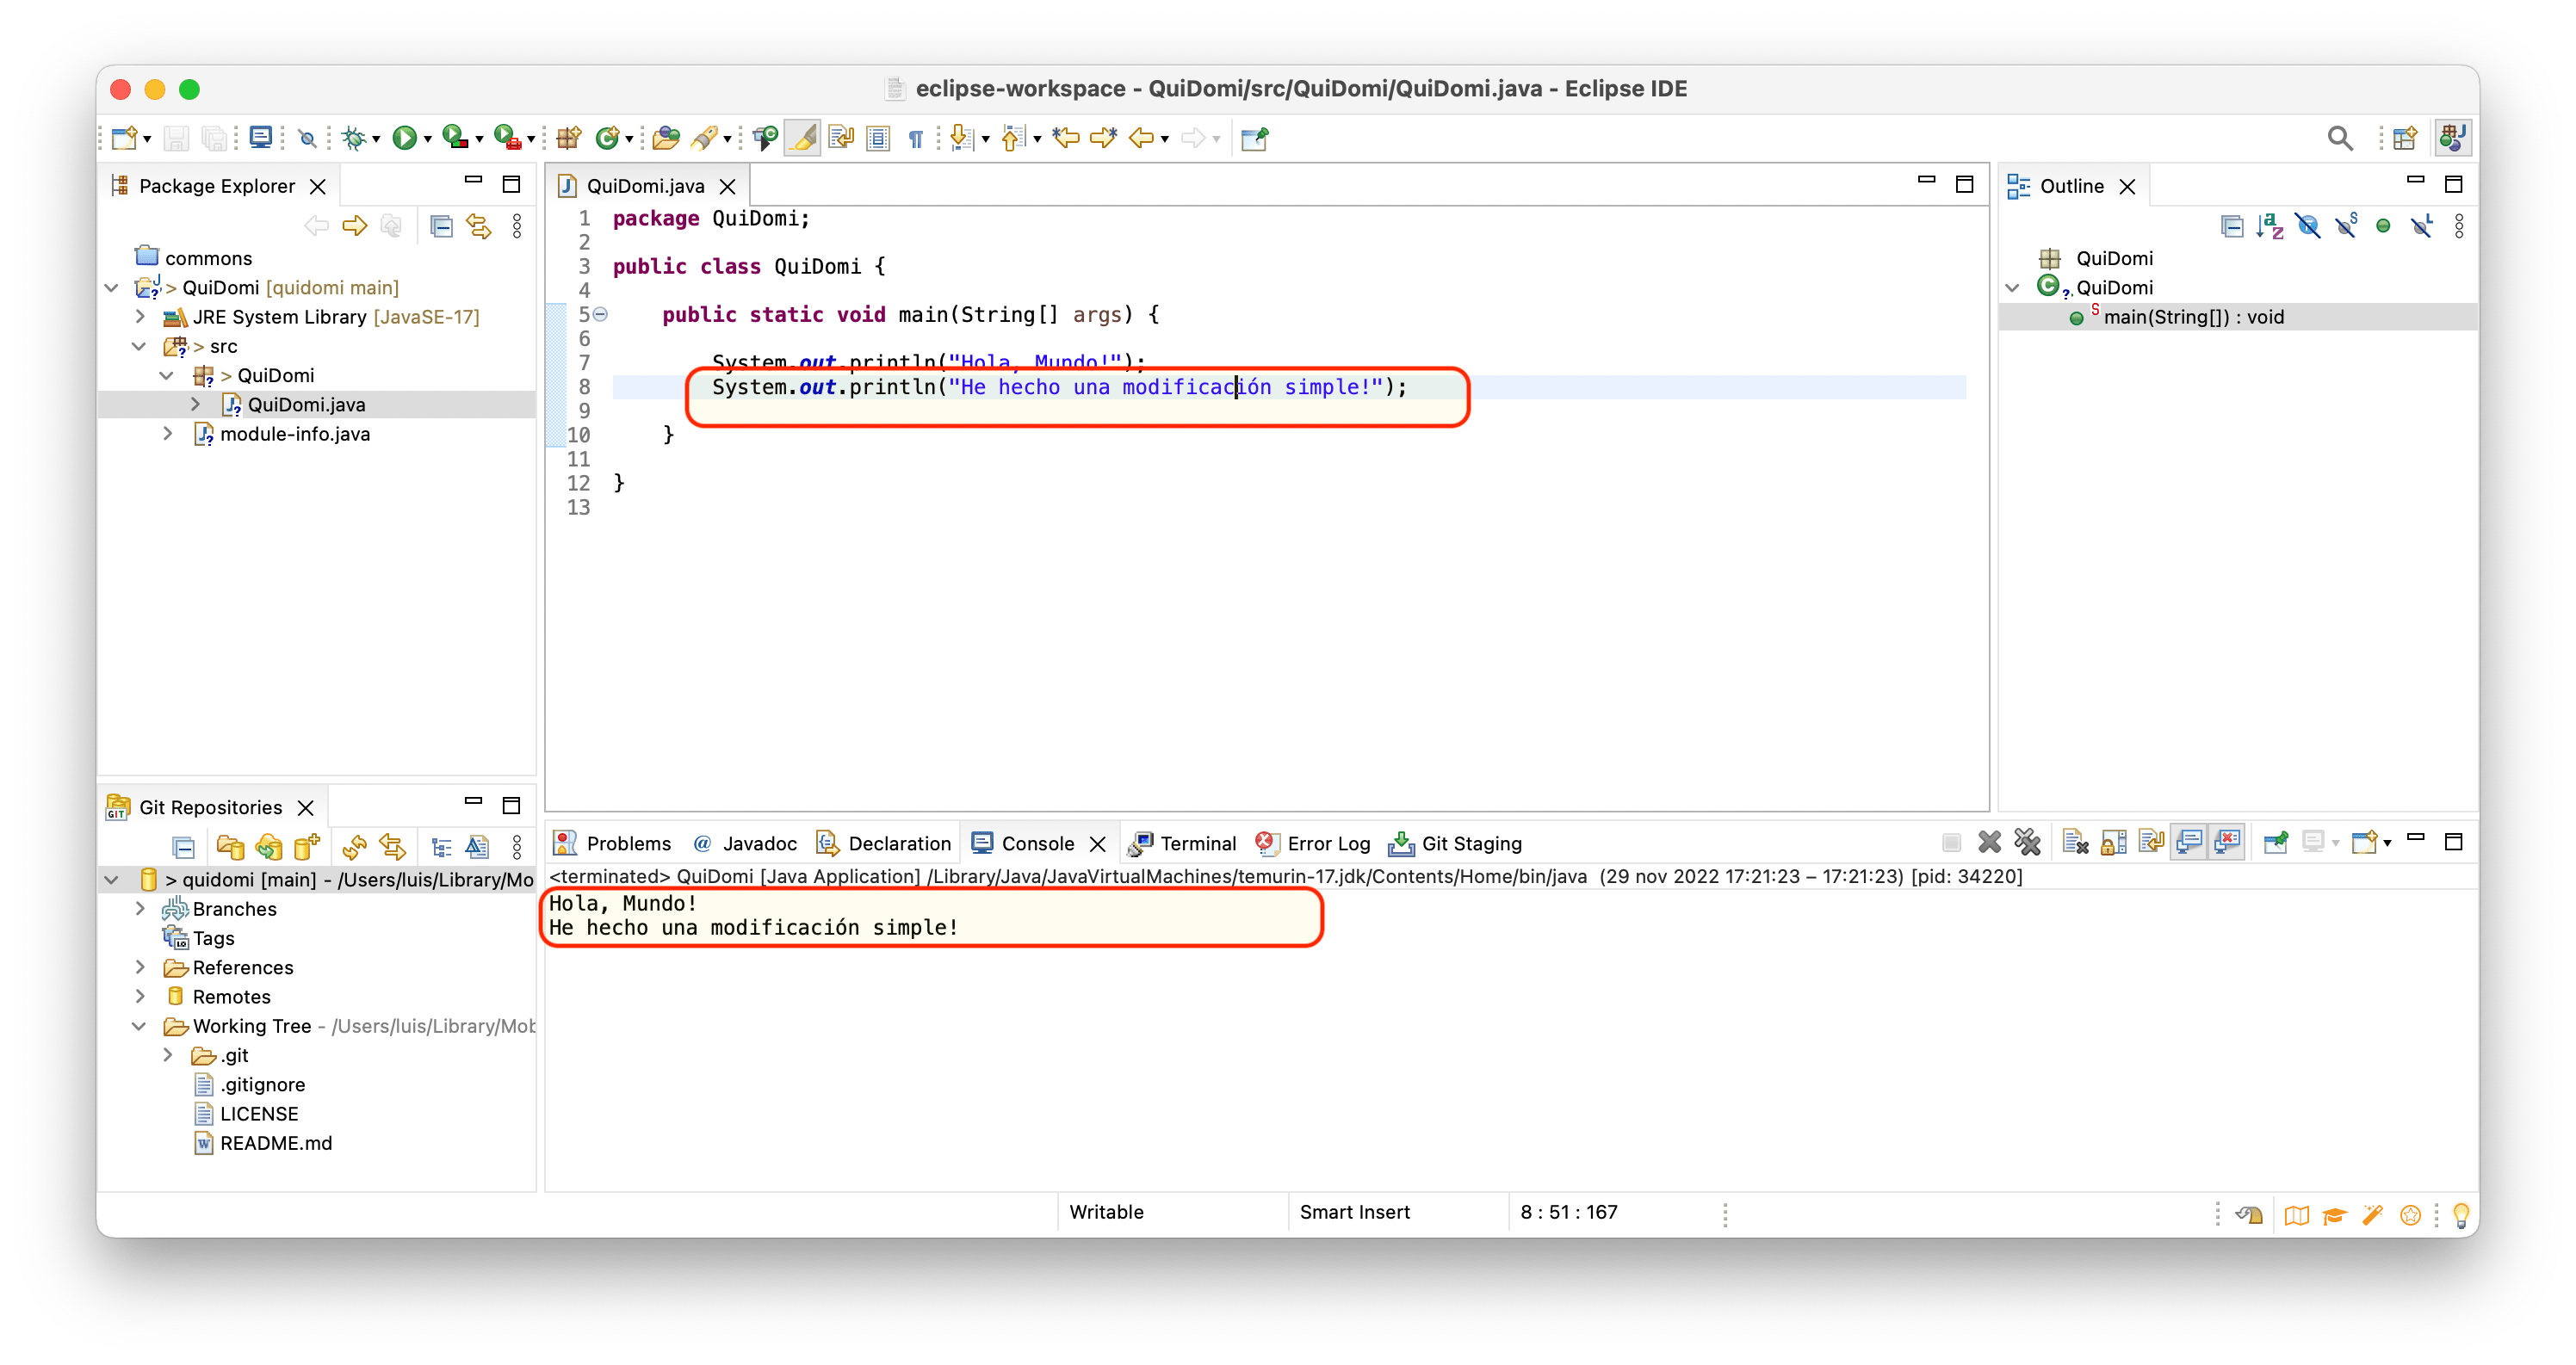This screenshot has width=2576, height=1365.
Task: Toggle Mark Occurrences highlighter button
Action: tap(803, 138)
